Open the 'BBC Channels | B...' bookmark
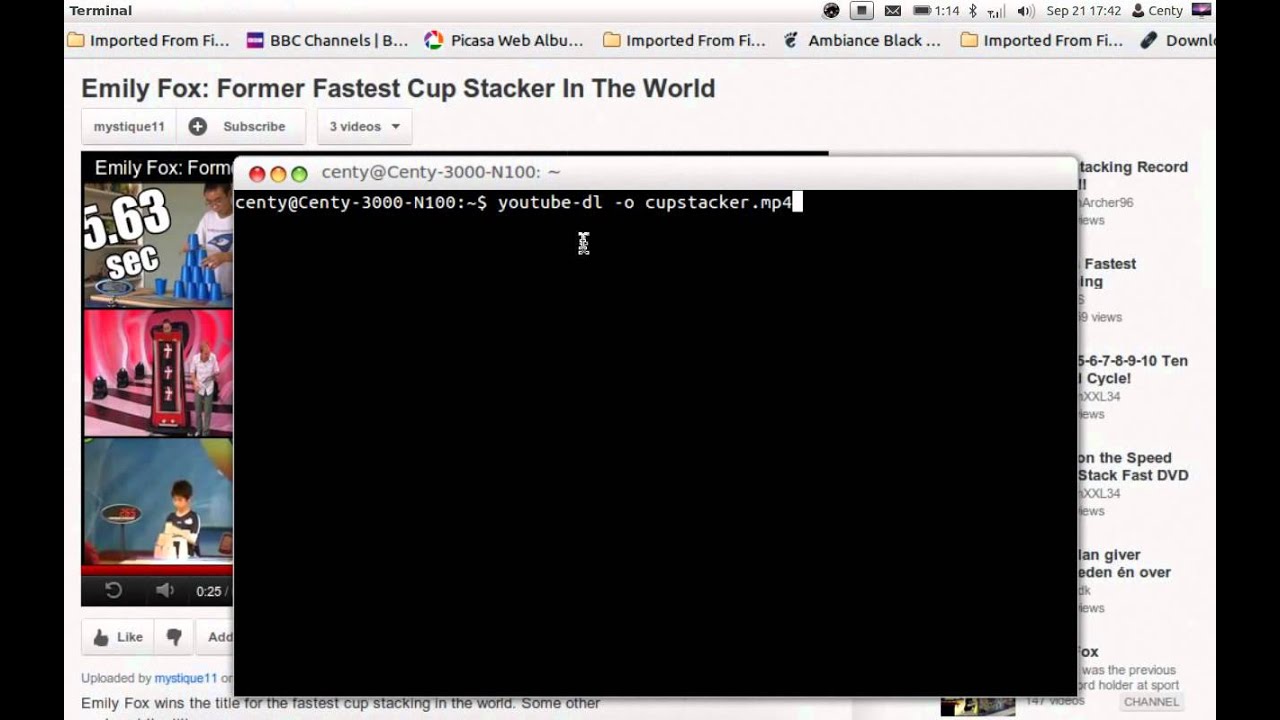 [x=327, y=41]
